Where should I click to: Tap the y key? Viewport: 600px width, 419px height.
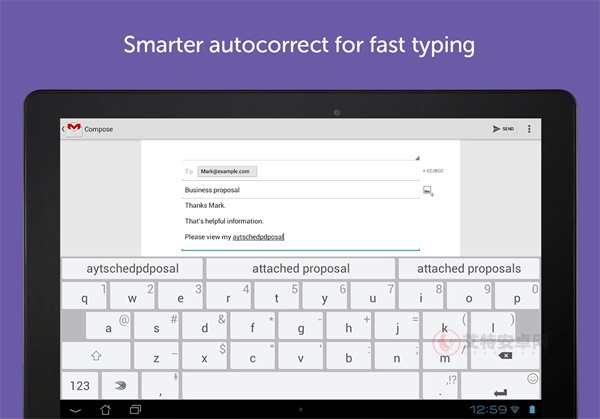click(x=324, y=296)
